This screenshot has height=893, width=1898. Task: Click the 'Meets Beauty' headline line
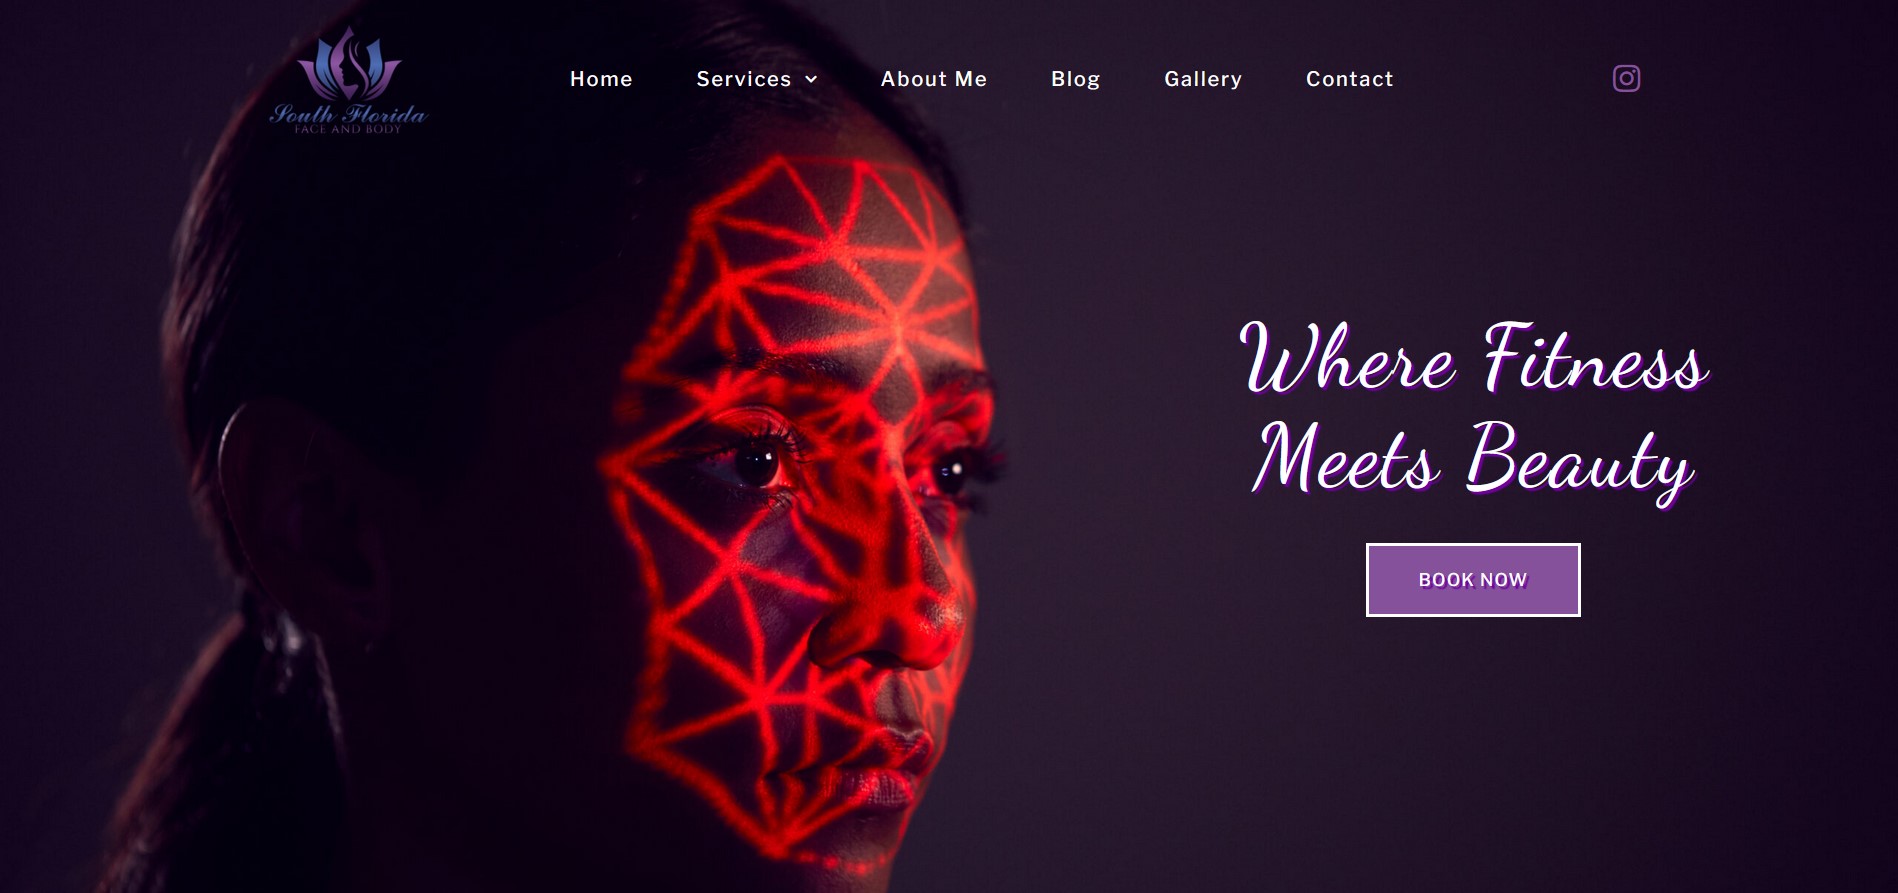1473,460
